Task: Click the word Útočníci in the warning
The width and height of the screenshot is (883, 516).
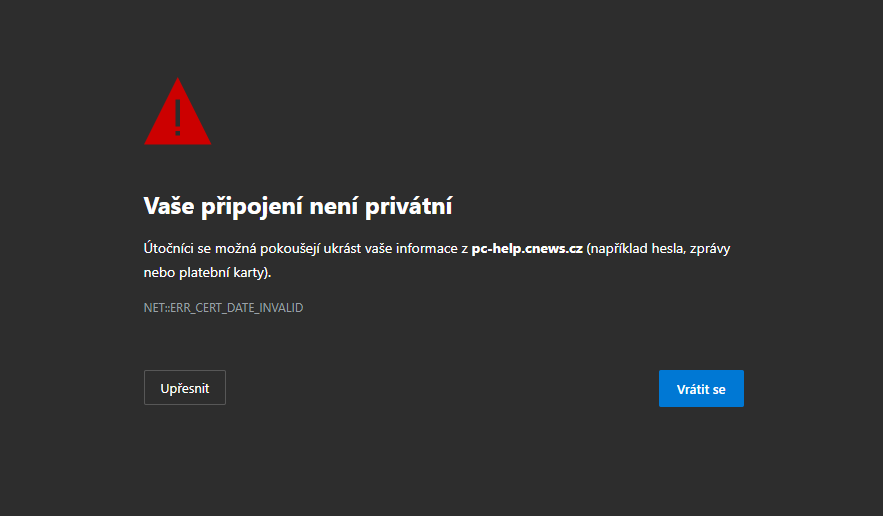Action: tap(170, 248)
